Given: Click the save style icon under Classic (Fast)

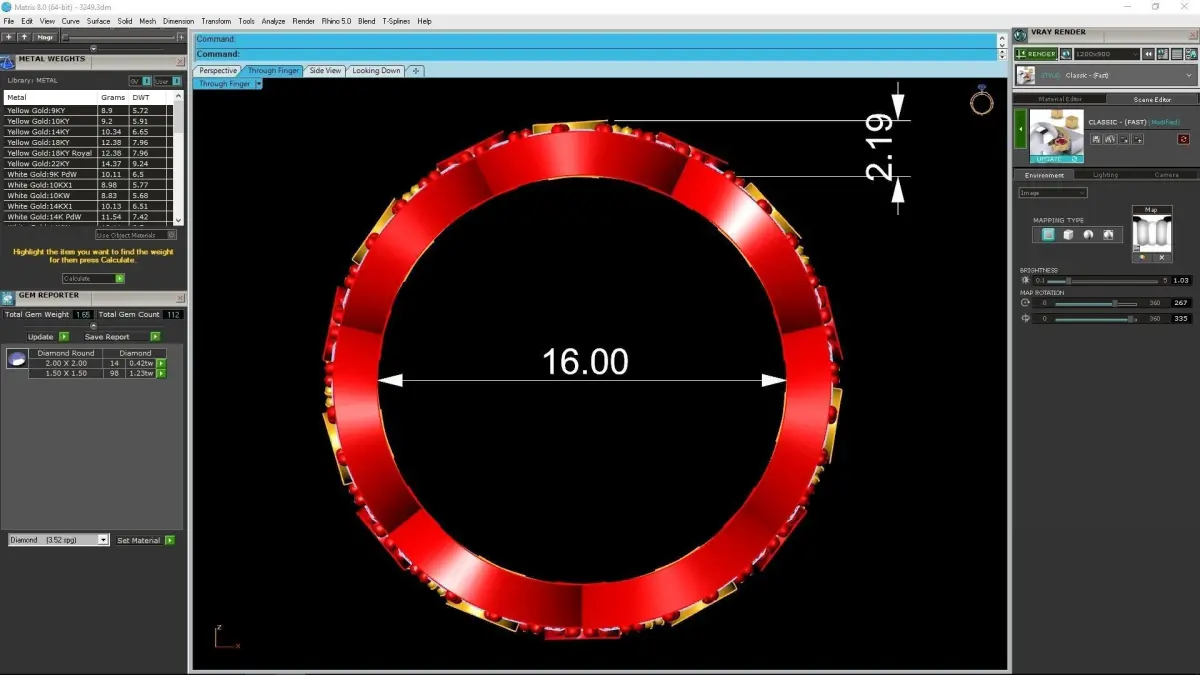Looking at the screenshot, I should [x=1097, y=139].
